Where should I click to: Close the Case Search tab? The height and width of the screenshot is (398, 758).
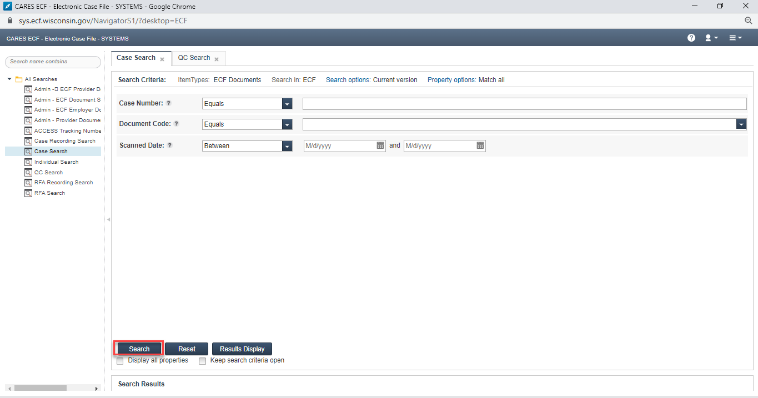[162, 59]
